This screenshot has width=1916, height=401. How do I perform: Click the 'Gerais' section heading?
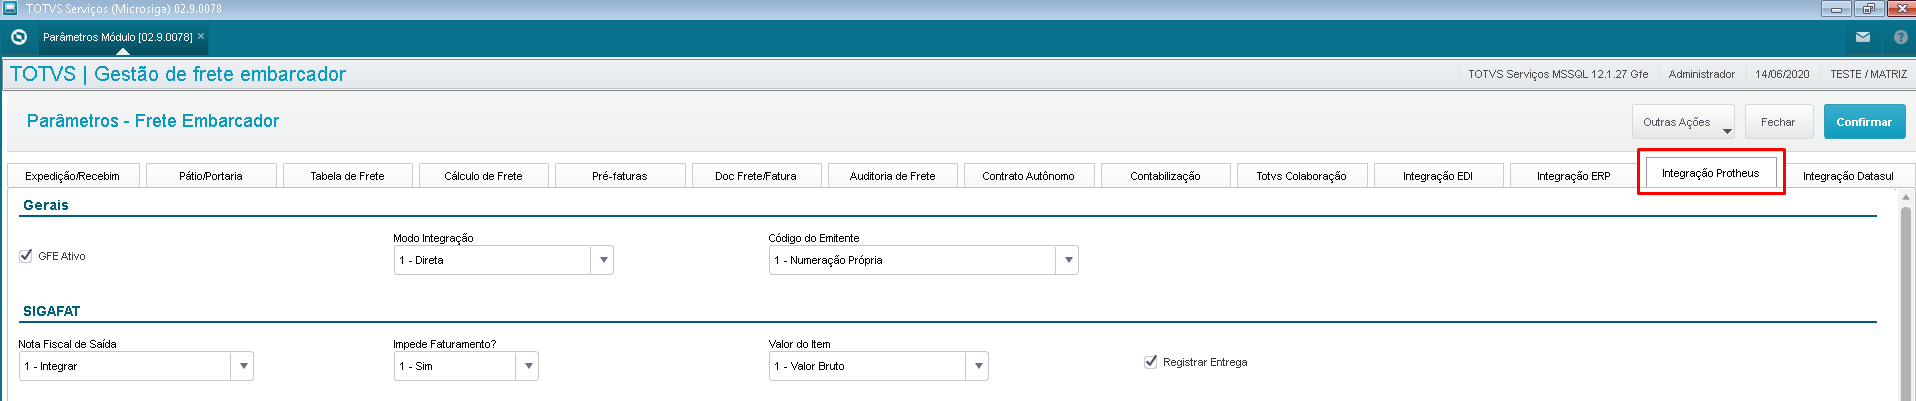coord(46,205)
